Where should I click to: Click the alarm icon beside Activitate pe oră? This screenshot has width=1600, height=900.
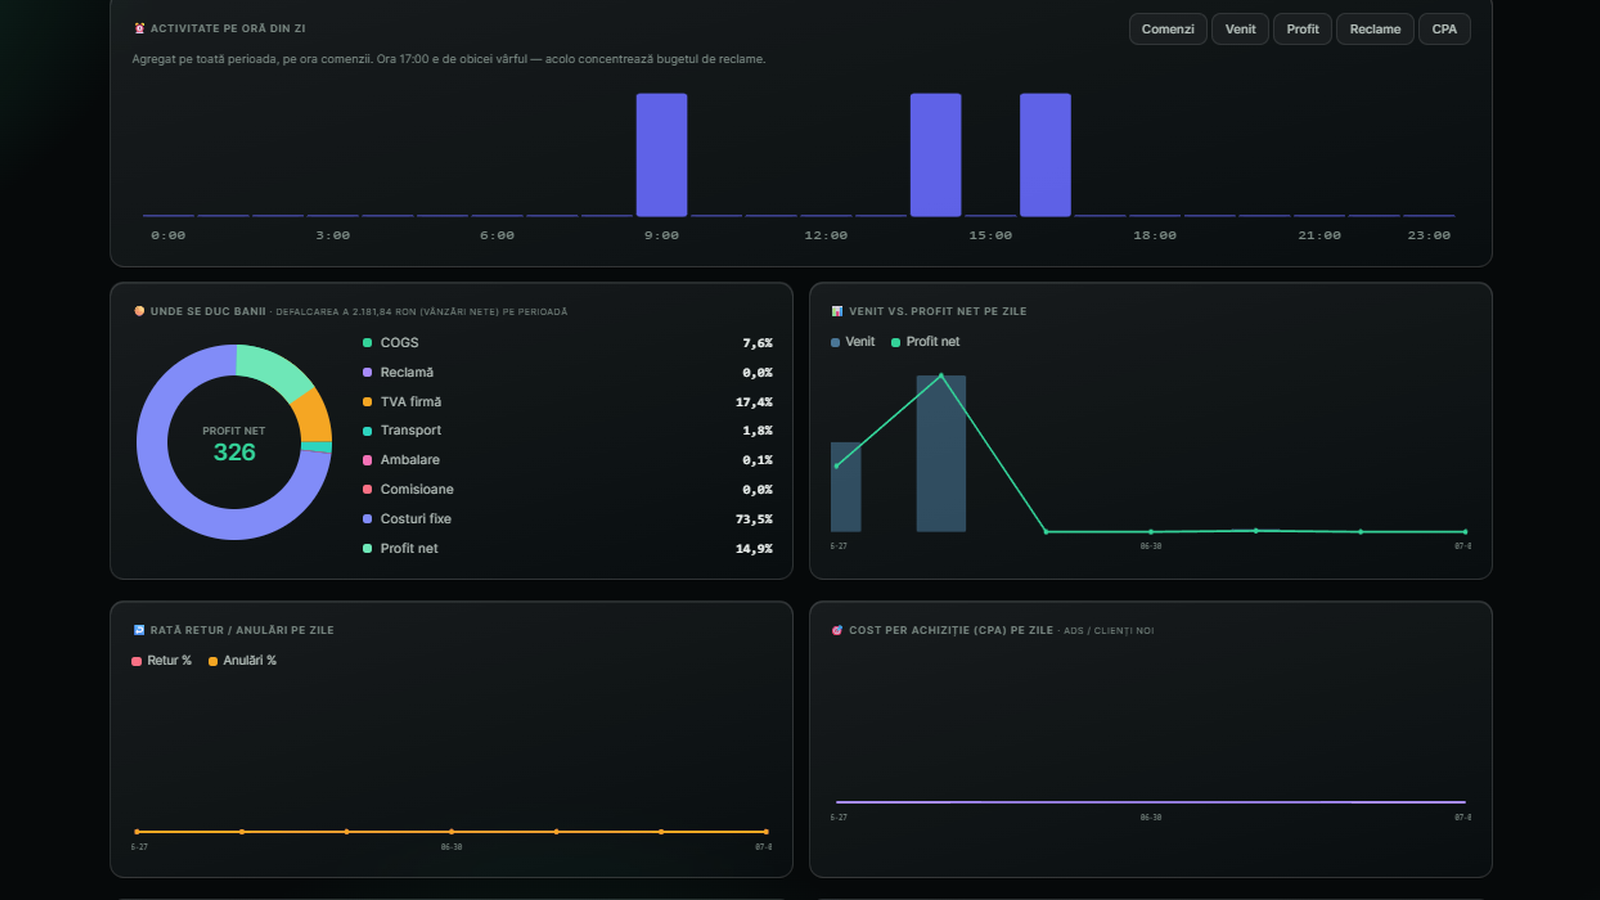point(139,29)
